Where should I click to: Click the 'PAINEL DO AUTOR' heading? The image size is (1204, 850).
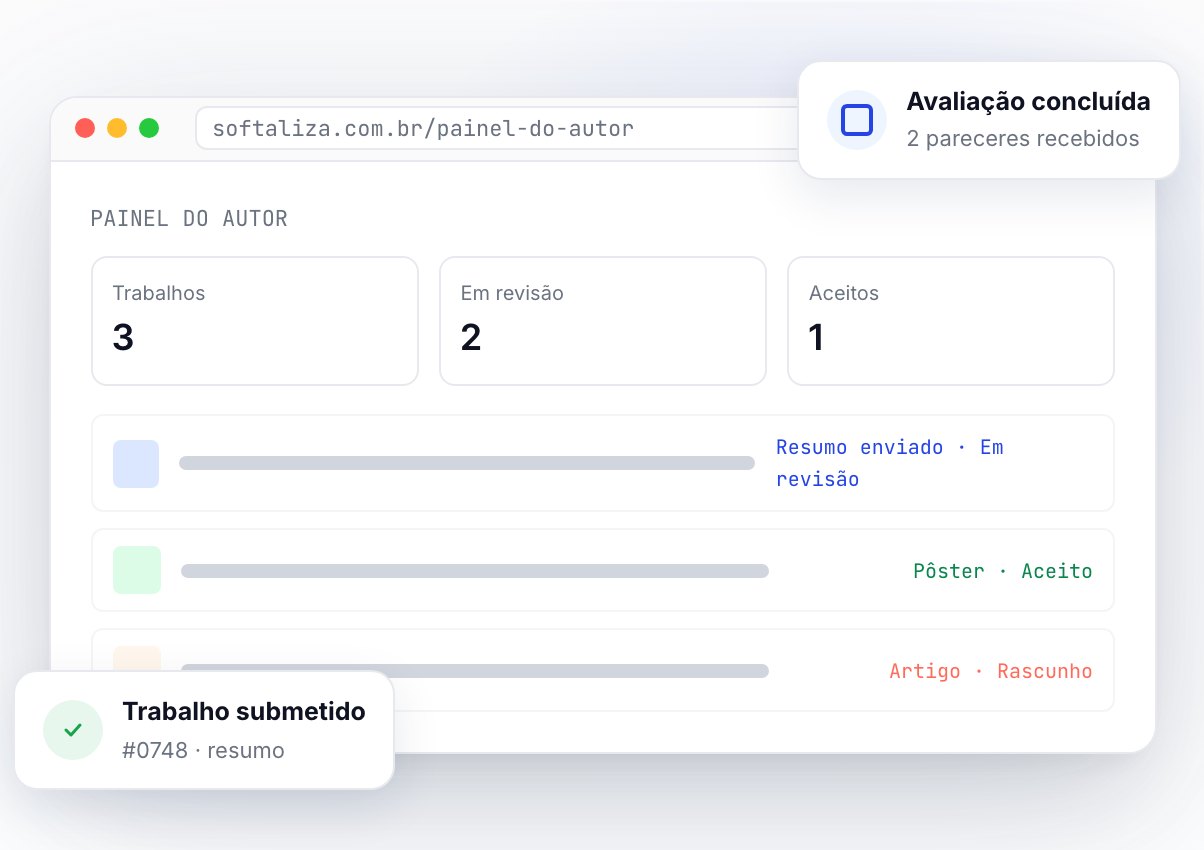(189, 219)
